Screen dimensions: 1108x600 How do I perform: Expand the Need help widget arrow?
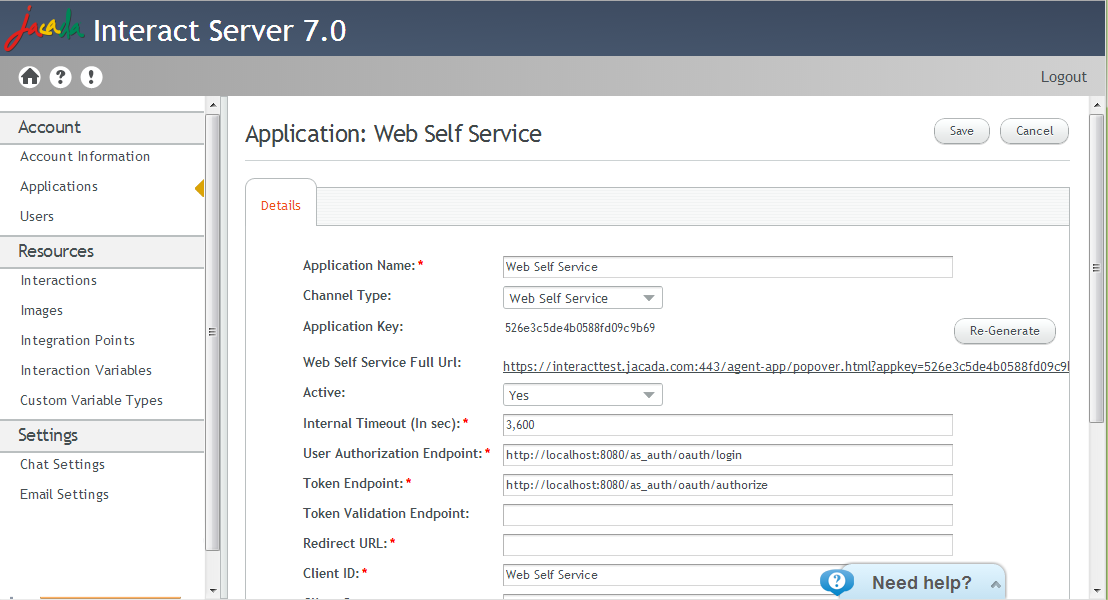[996, 584]
